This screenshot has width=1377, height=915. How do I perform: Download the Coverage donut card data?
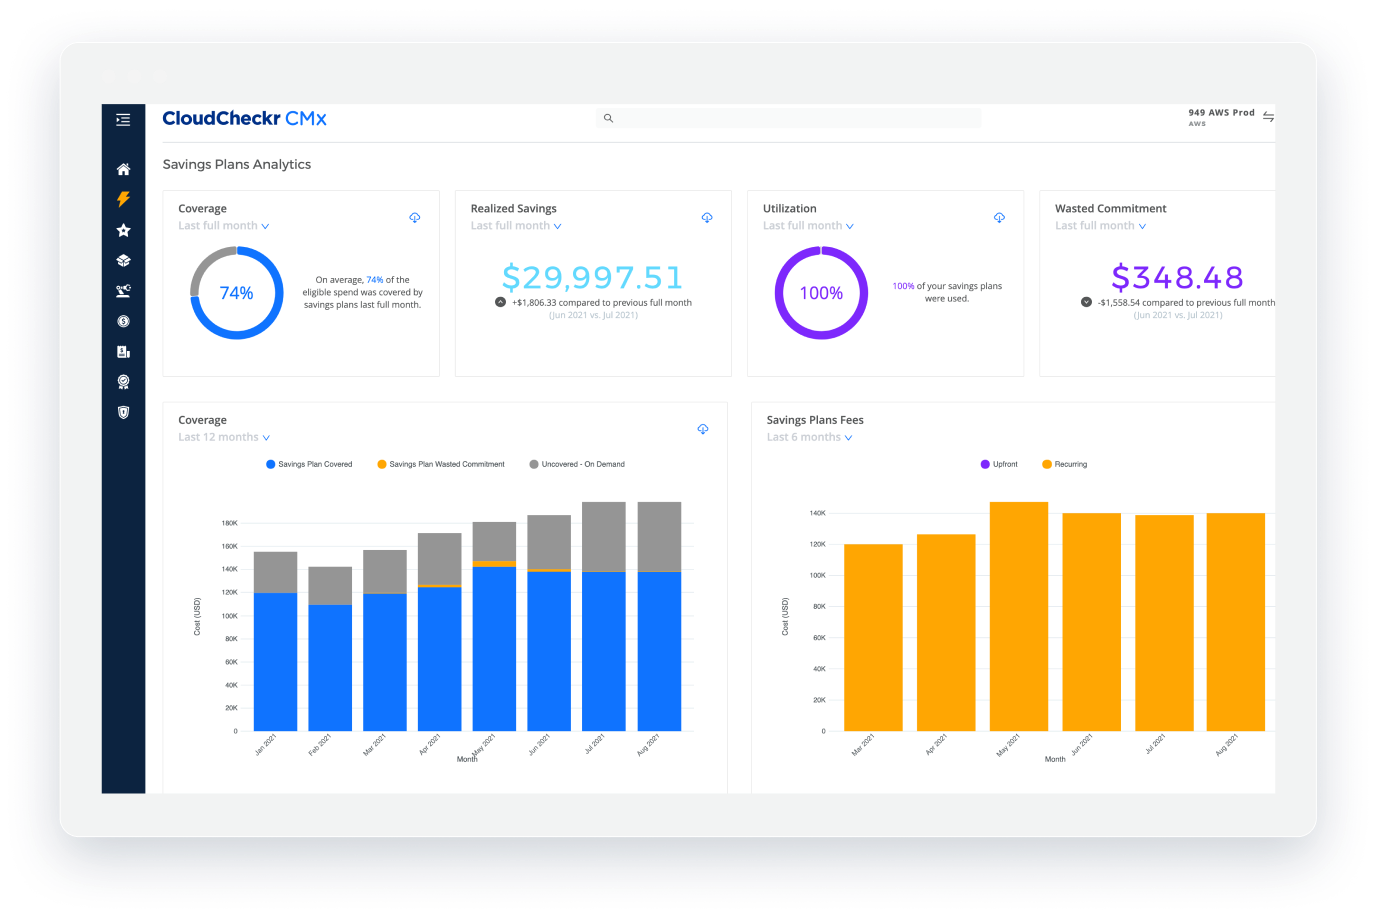[x=414, y=217]
